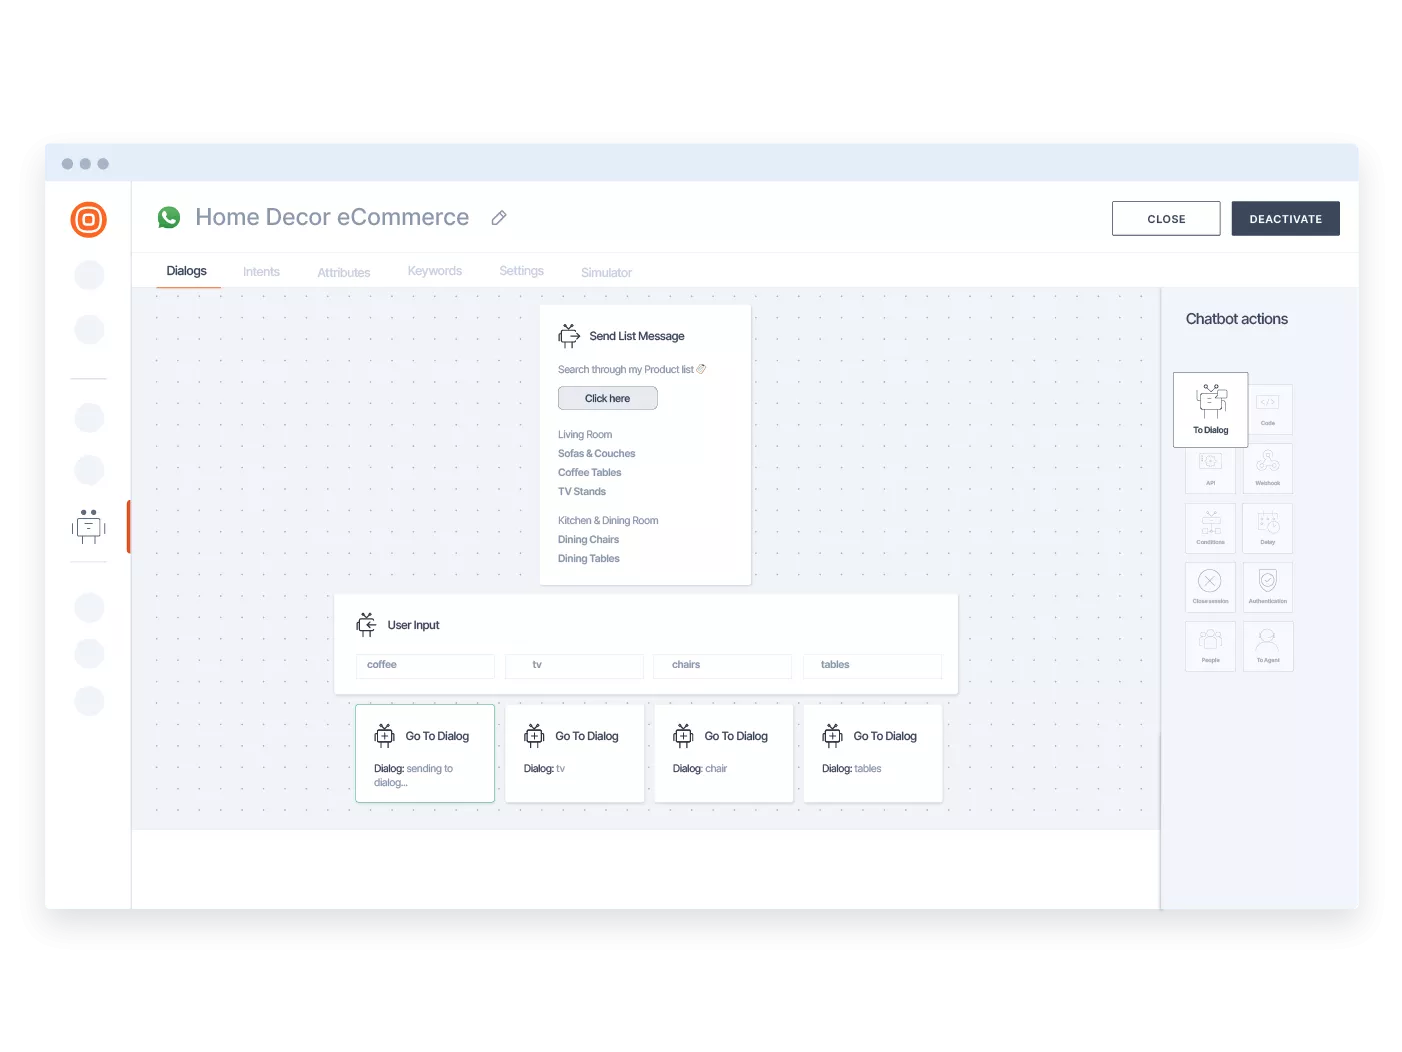Pick the Code action tile
1402x1052 pixels.
(x=1267, y=408)
